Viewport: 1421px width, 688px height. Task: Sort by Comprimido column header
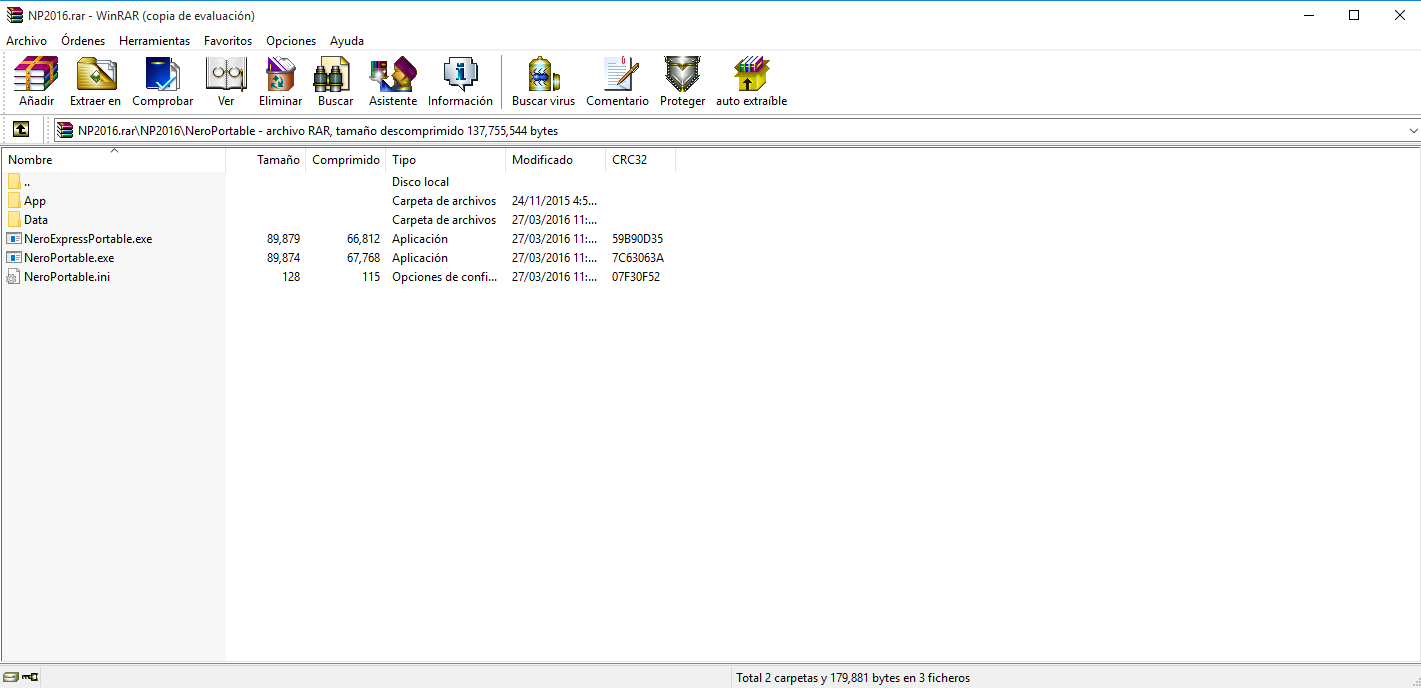[x=346, y=160]
